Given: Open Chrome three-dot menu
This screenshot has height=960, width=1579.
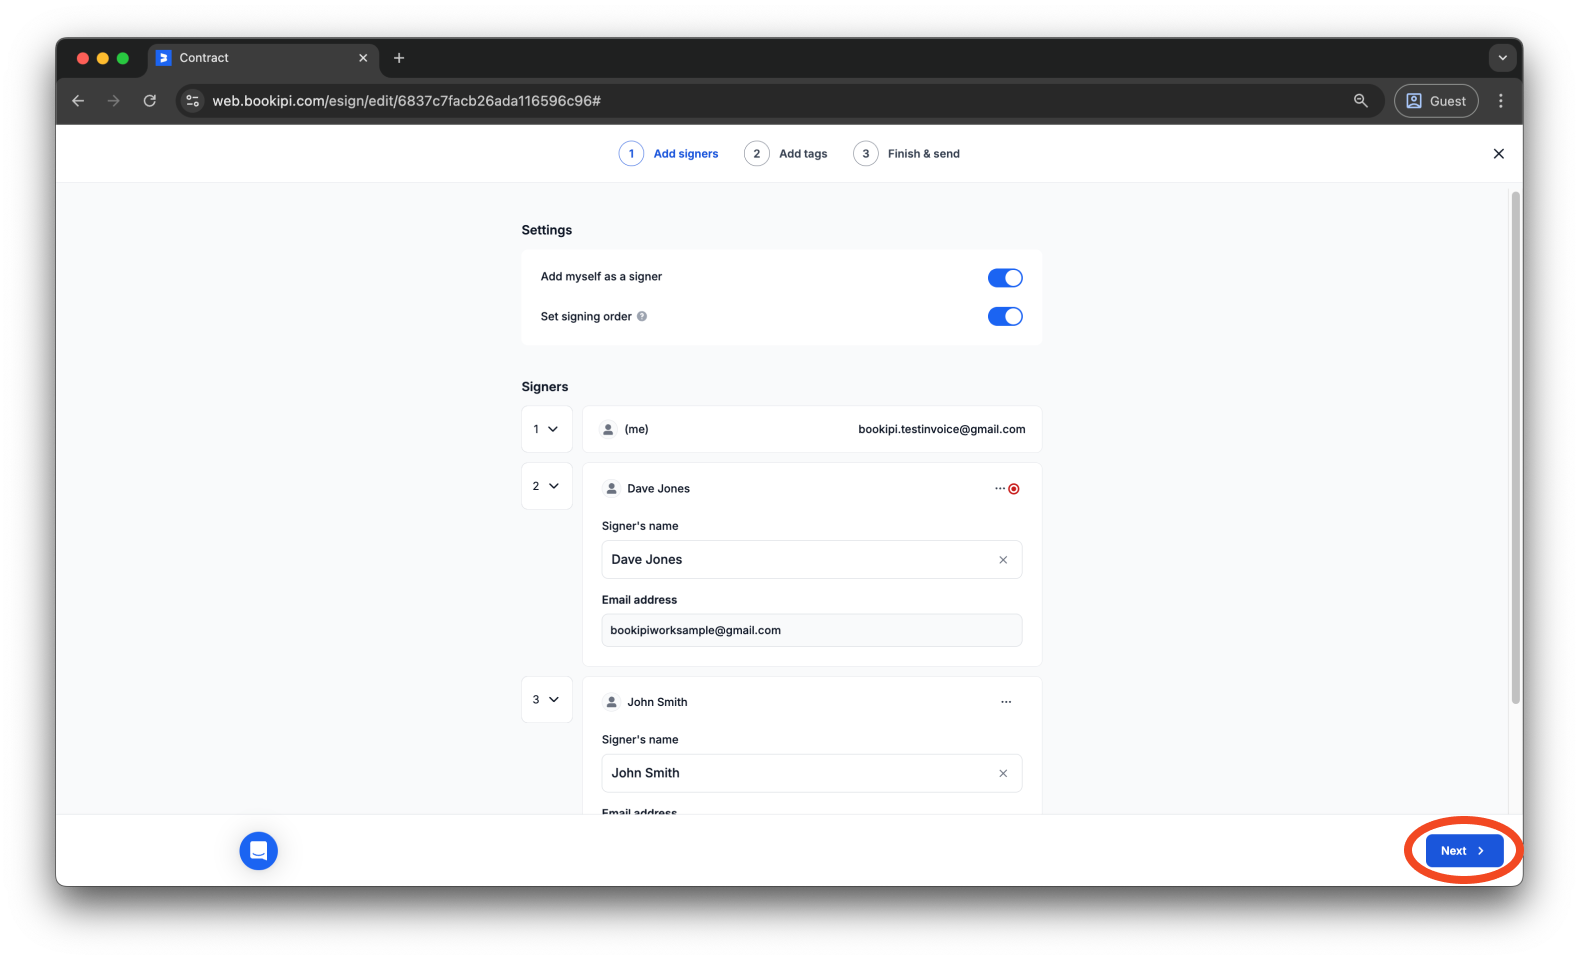Looking at the screenshot, I should pos(1501,101).
